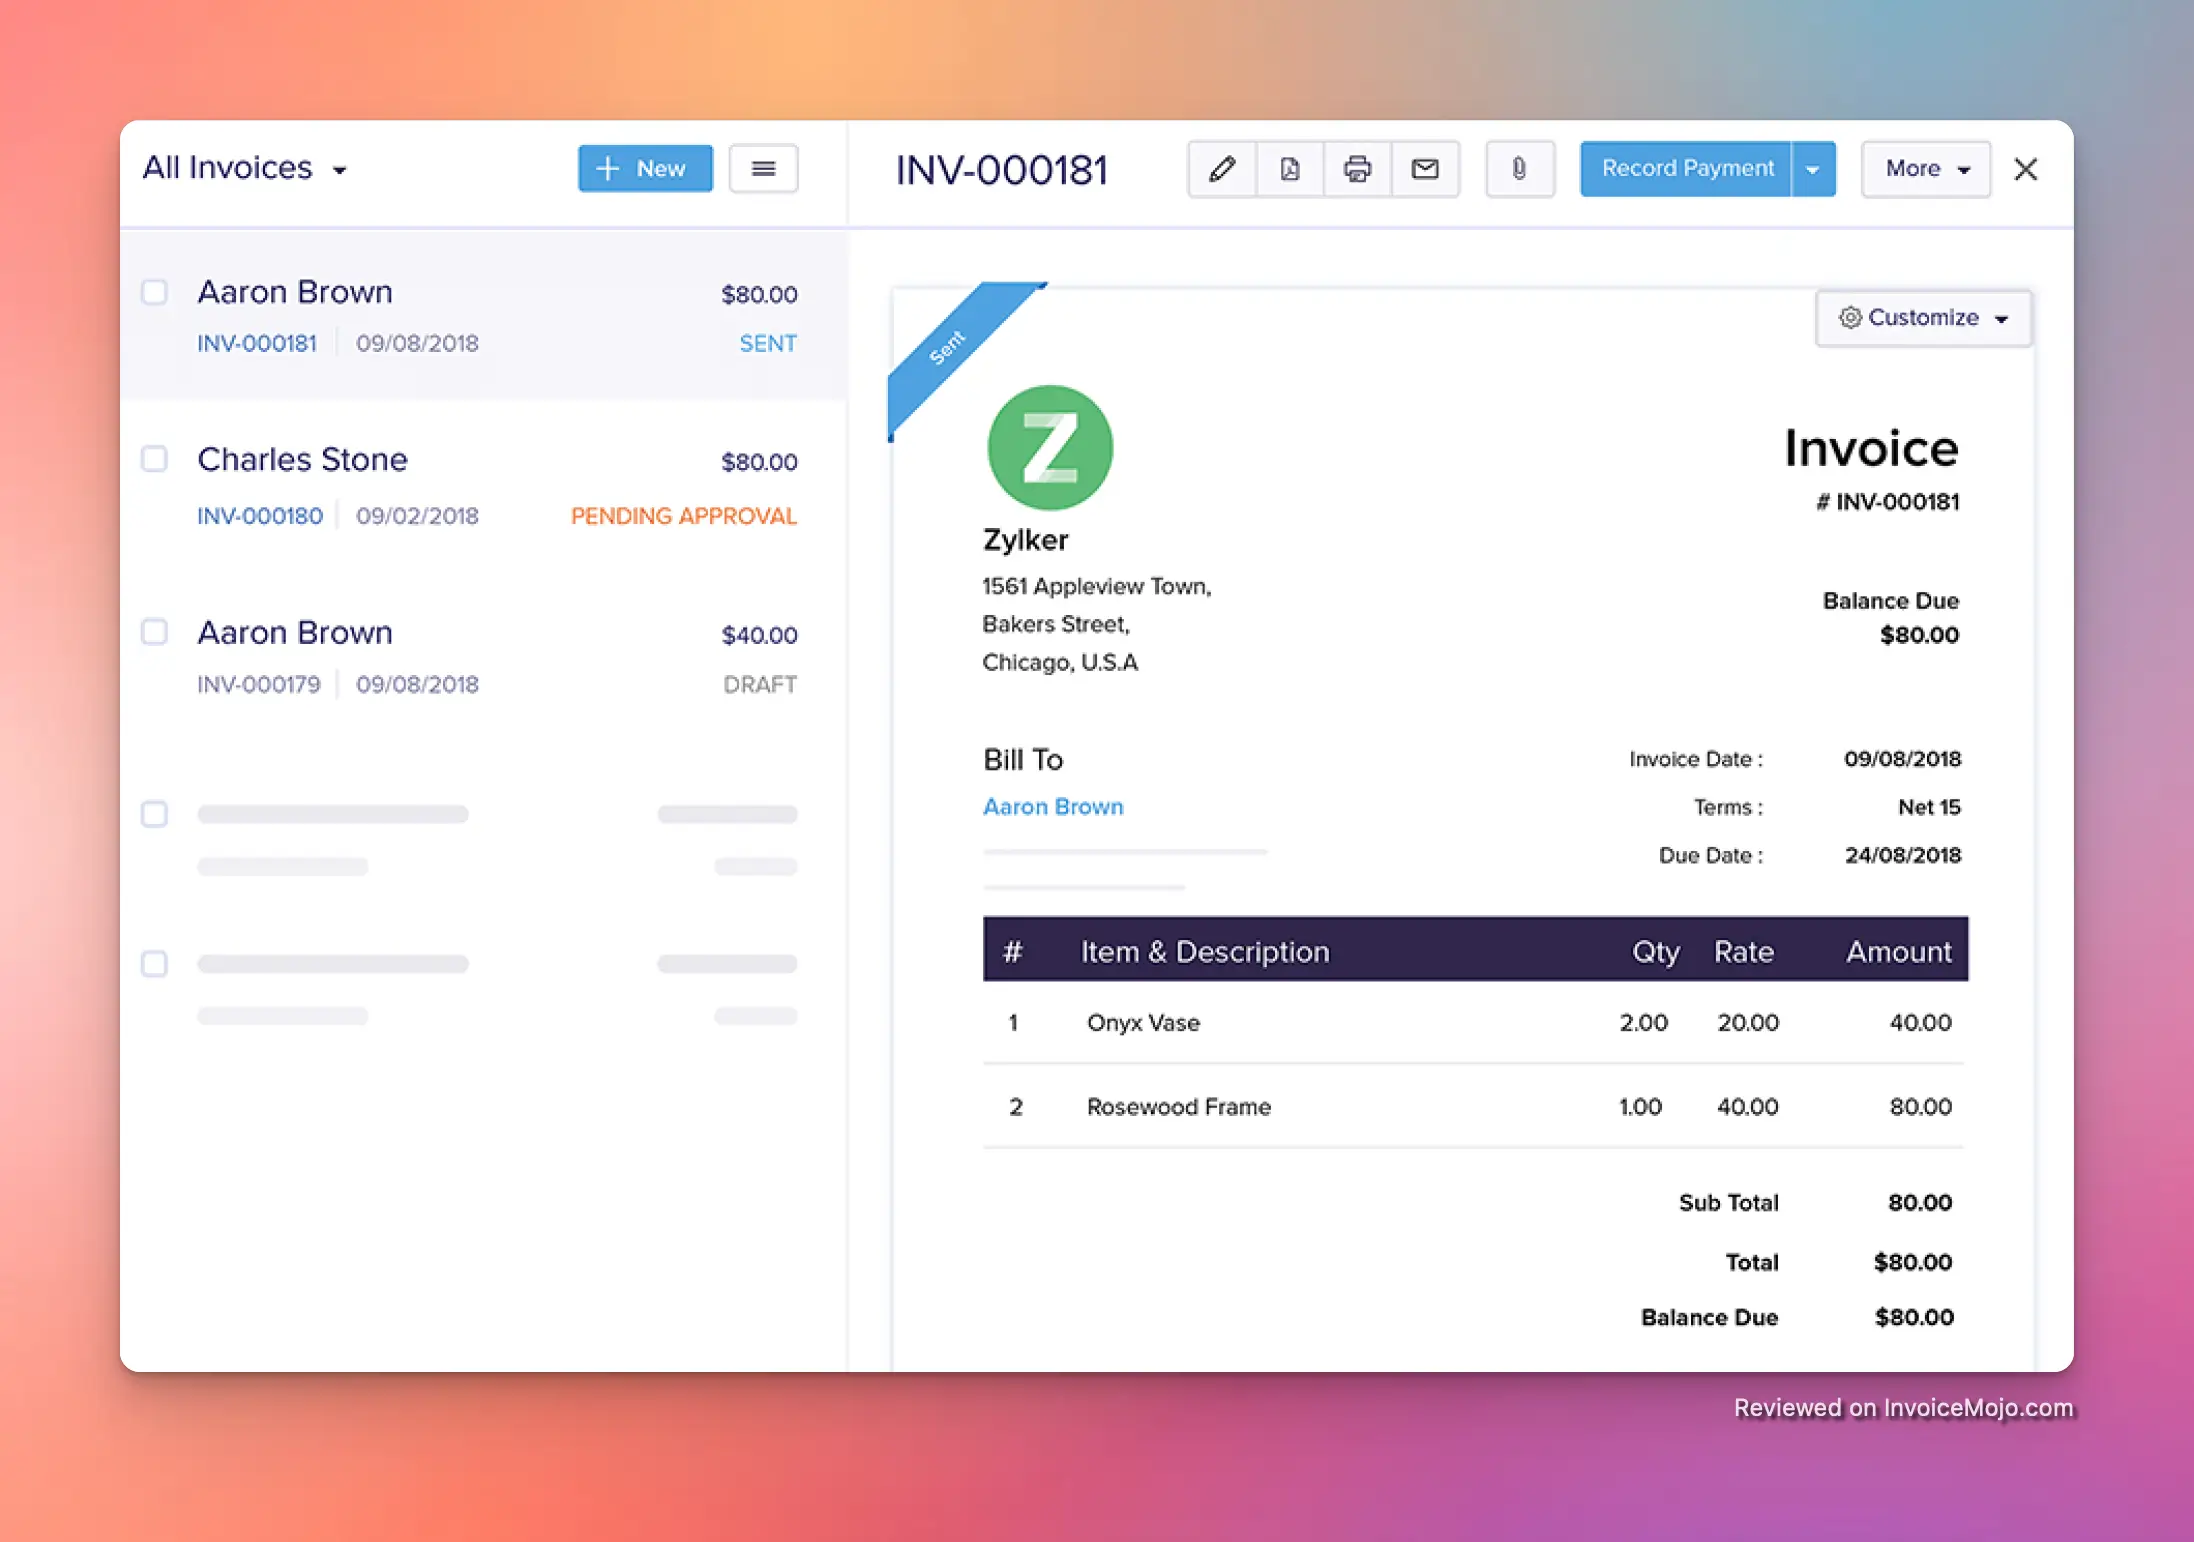This screenshot has width=2194, height=1542.
Task: Click the due date 24/08/2018
Action: coord(1903,855)
